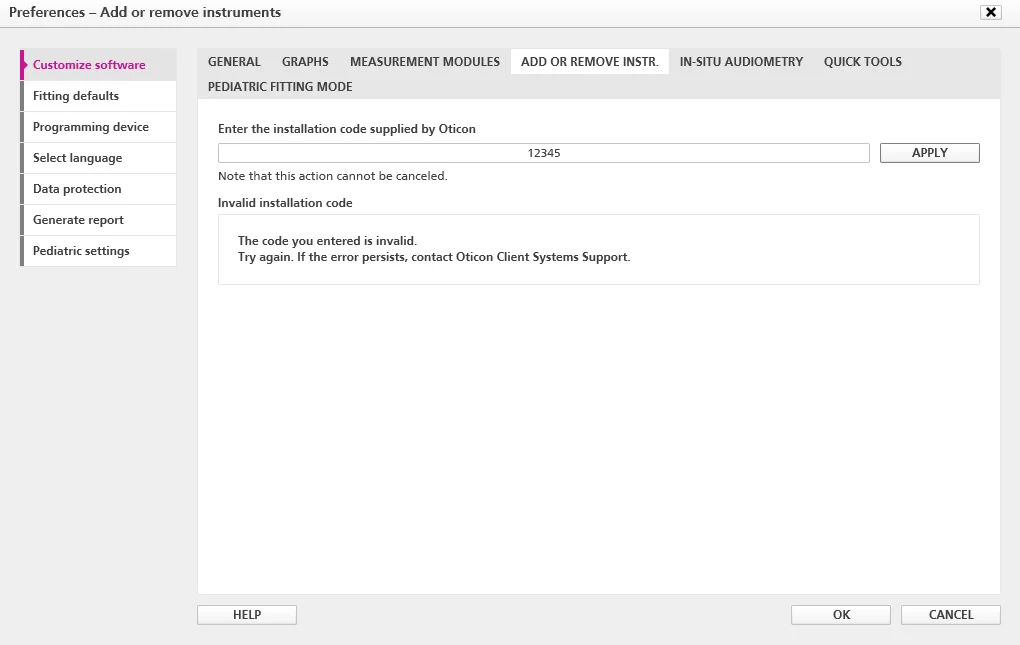The height and width of the screenshot is (645, 1020).
Task: Click the installation code input field
Action: [x=544, y=153]
